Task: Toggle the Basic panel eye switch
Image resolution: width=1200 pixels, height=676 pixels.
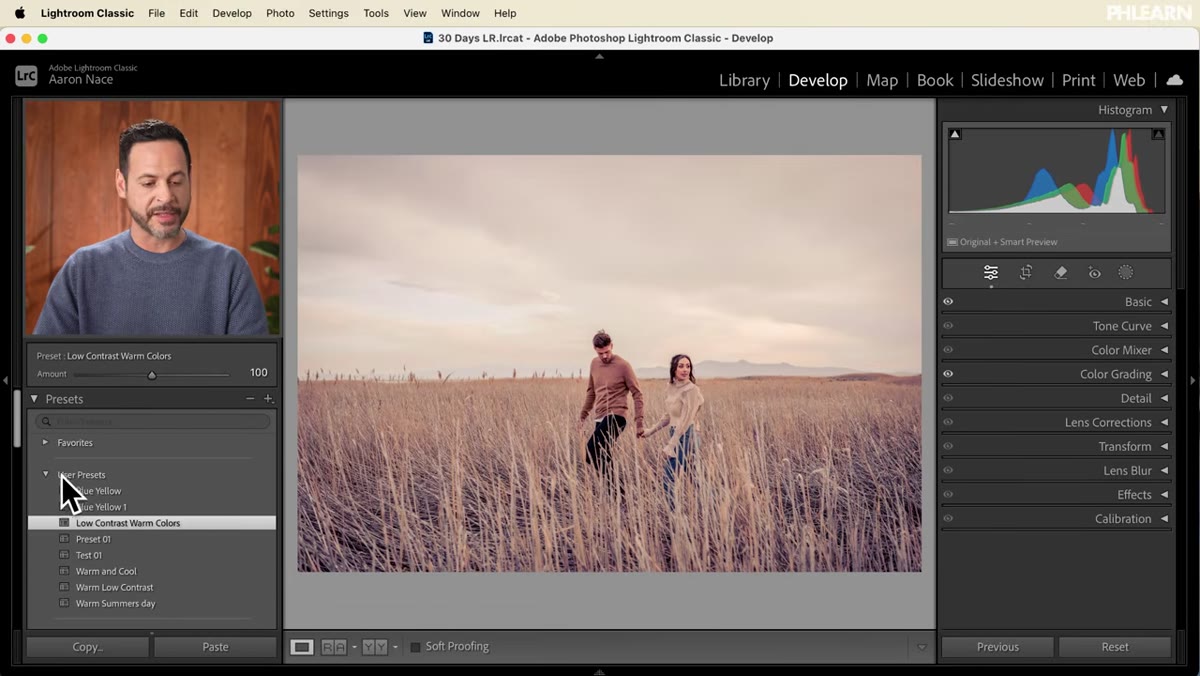Action: pos(948,302)
